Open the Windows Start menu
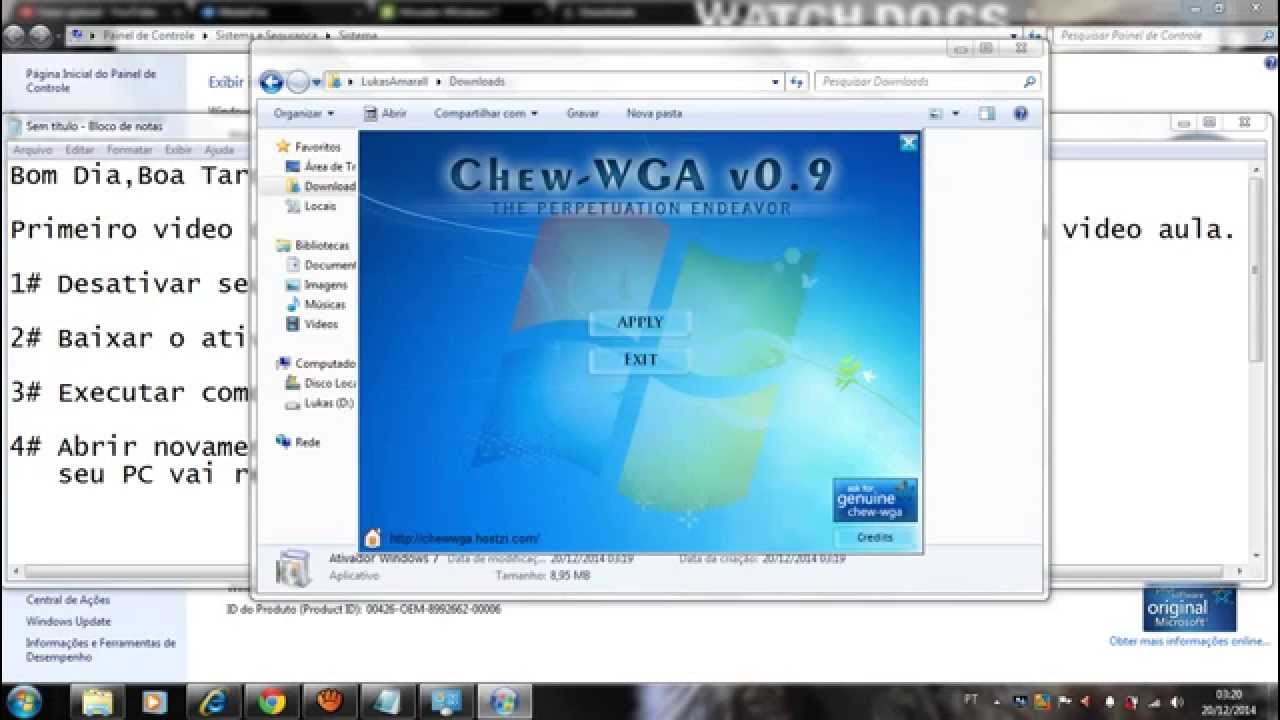The image size is (1280, 720). click(25, 701)
